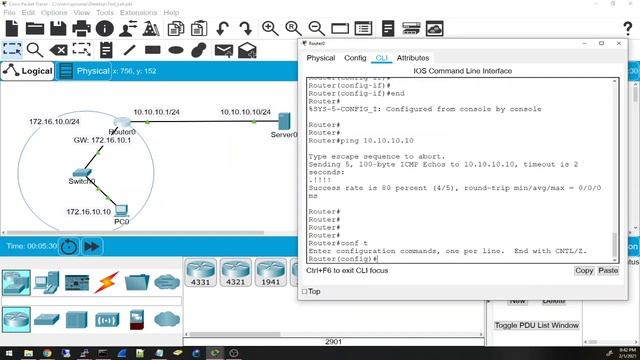Pick the 4321 router model

tap(236, 273)
